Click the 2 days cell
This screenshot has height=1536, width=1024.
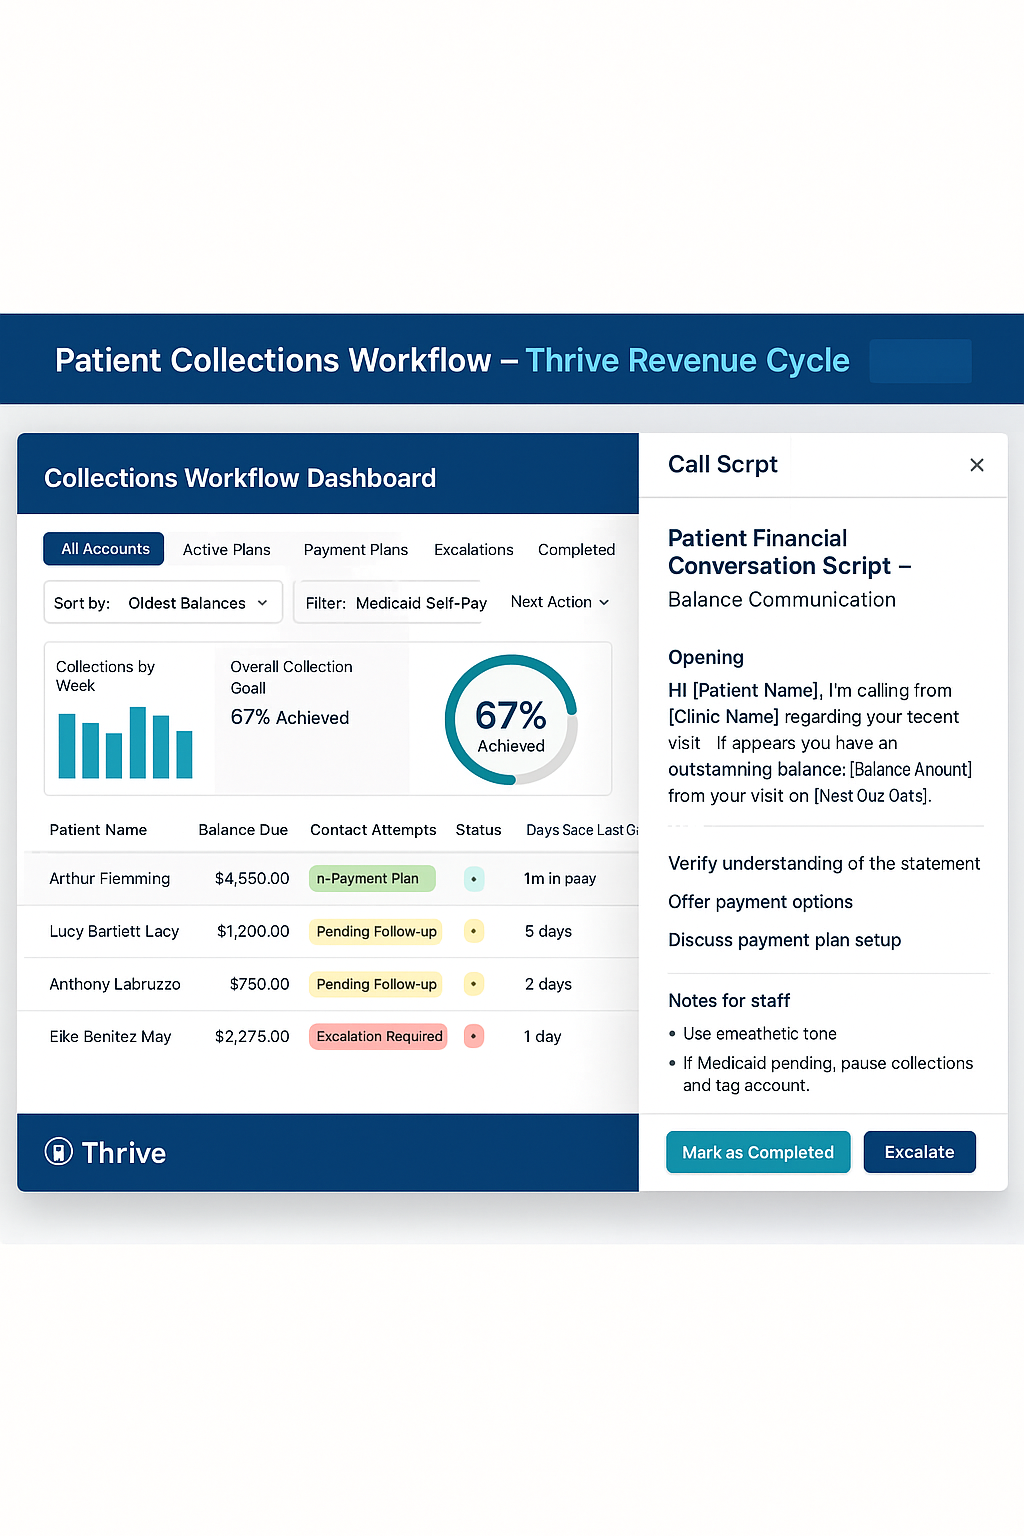[548, 984]
